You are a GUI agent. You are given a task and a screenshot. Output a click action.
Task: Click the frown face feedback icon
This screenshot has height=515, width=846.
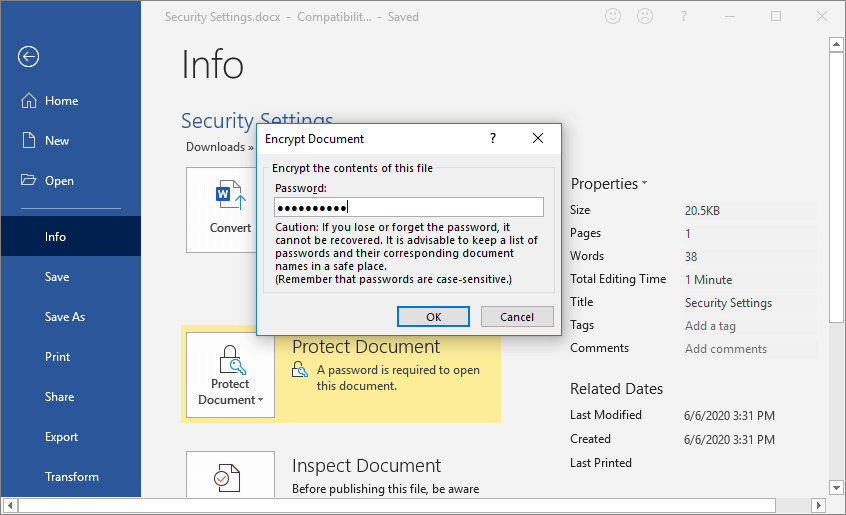pos(646,17)
